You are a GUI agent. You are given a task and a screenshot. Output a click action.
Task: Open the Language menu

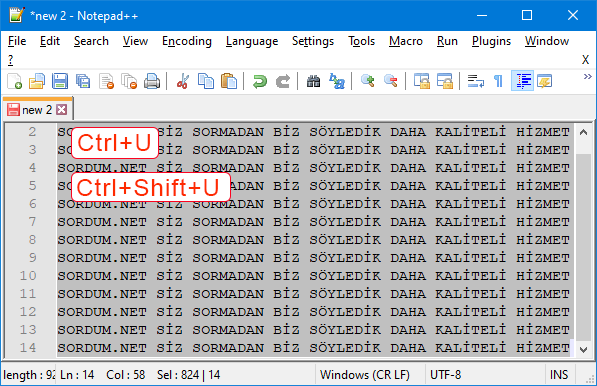[252, 41]
